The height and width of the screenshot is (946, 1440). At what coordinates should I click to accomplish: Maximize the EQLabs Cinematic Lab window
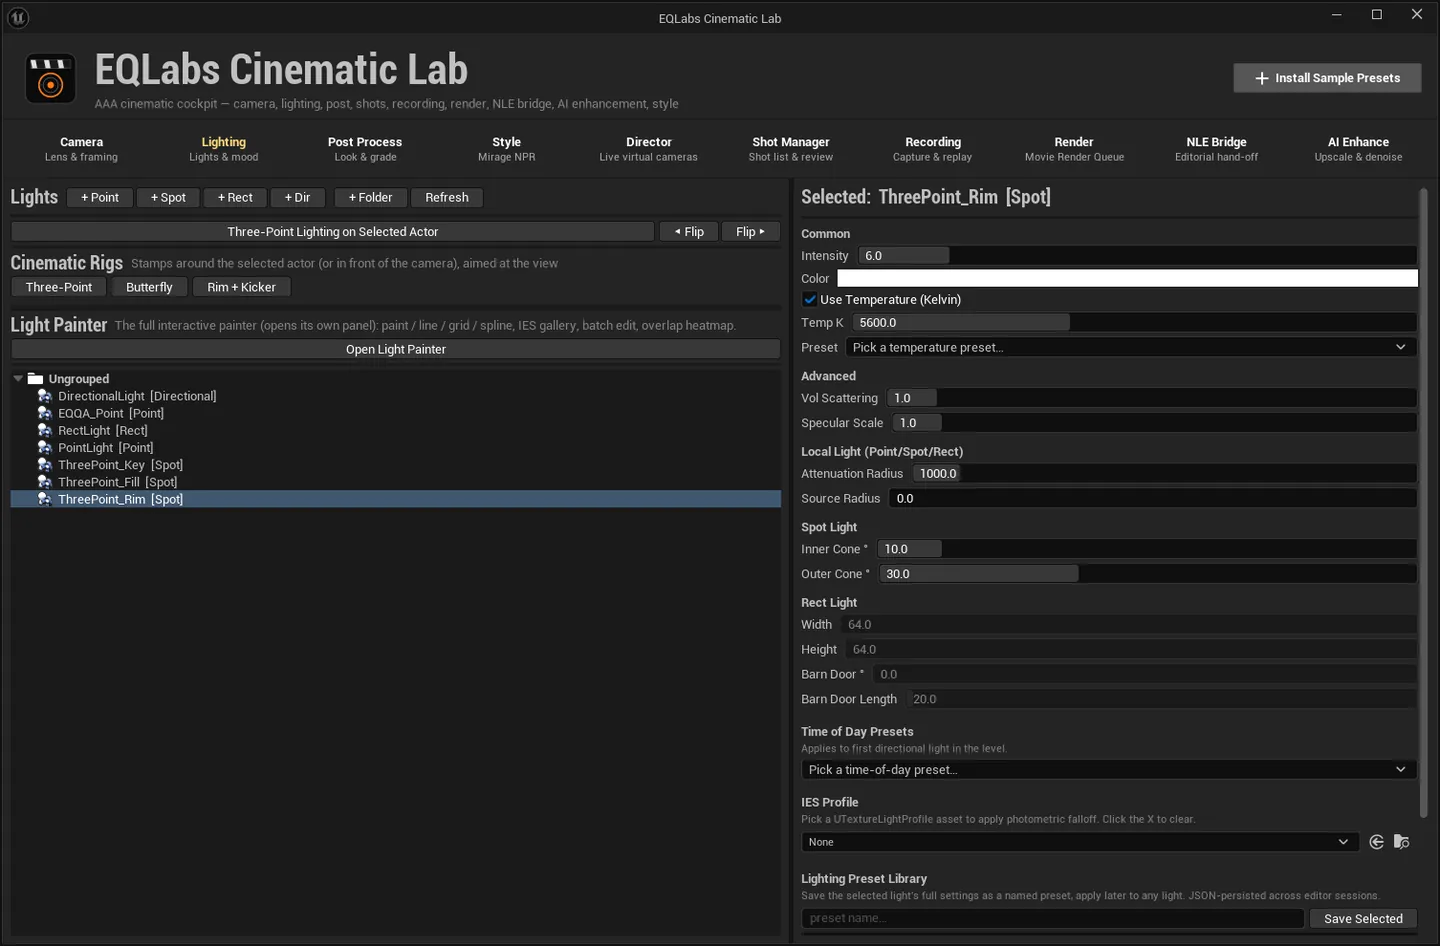[1377, 15]
